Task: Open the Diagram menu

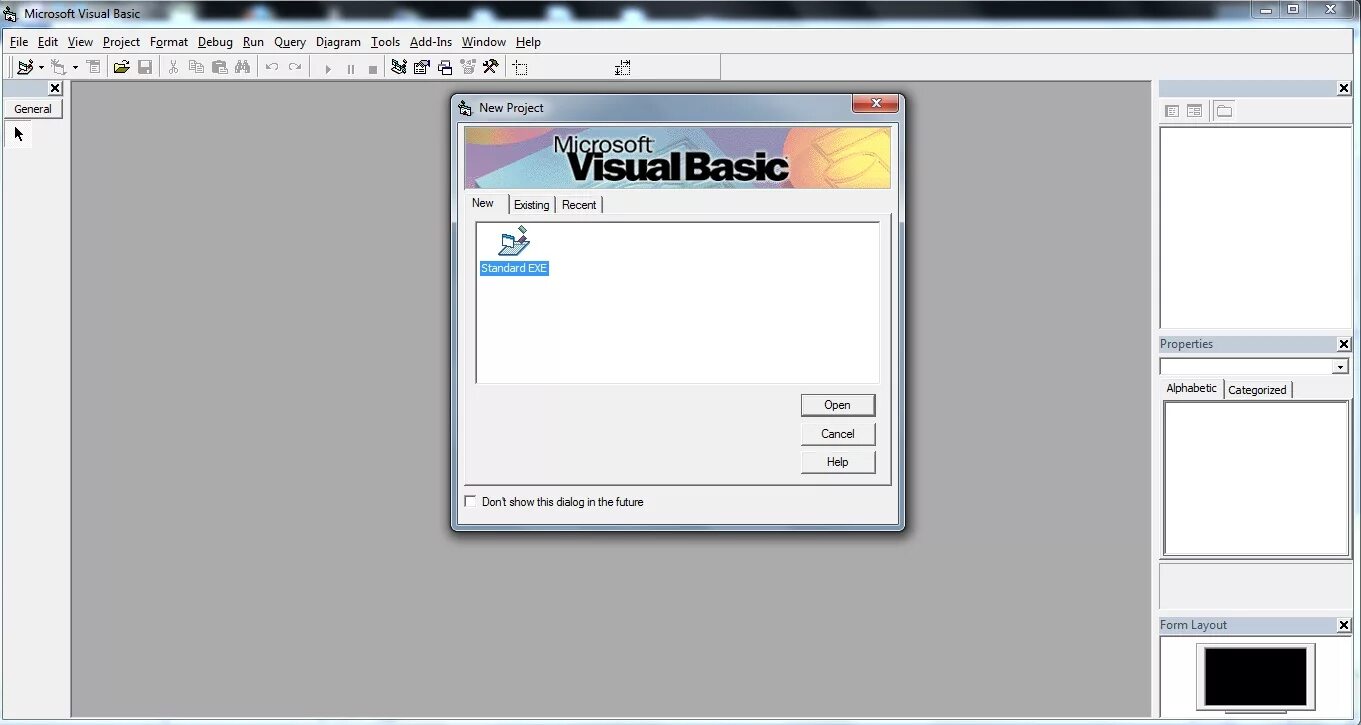Action: click(338, 42)
